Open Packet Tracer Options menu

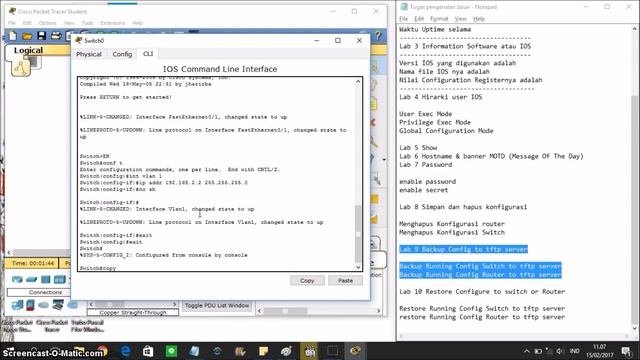(x=47, y=23)
